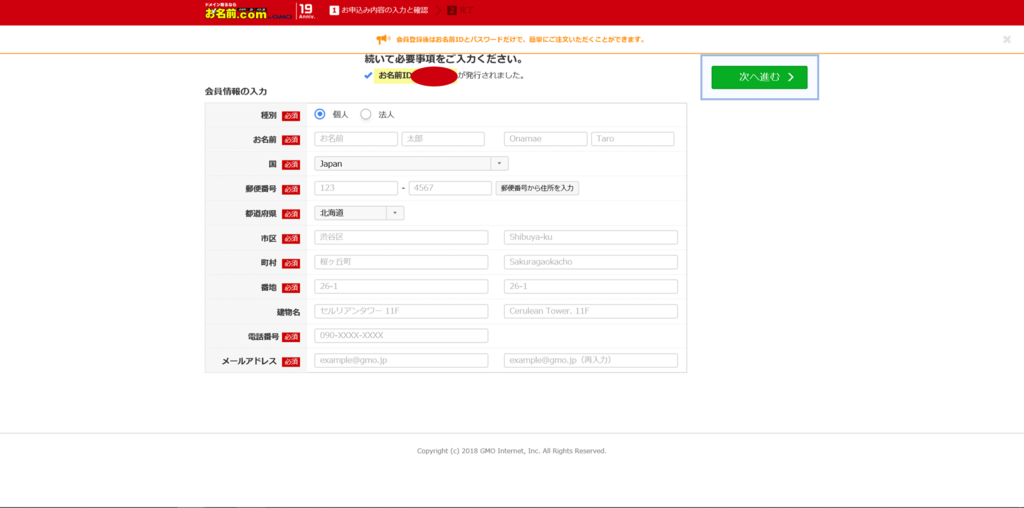Click the 4567 postal code field
This screenshot has width=1024, height=508.
tap(450, 188)
